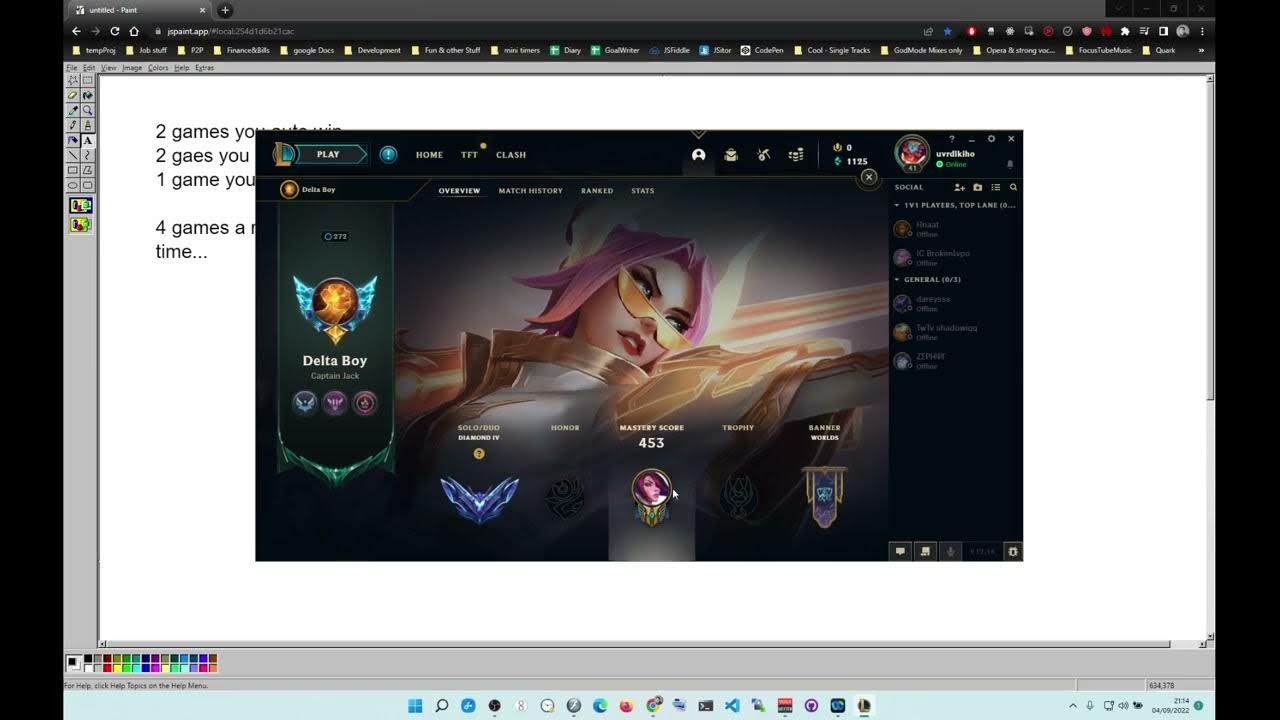Pick the black color swatch in palette
The height and width of the screenshot is (720, 1280).
point(88,658)
